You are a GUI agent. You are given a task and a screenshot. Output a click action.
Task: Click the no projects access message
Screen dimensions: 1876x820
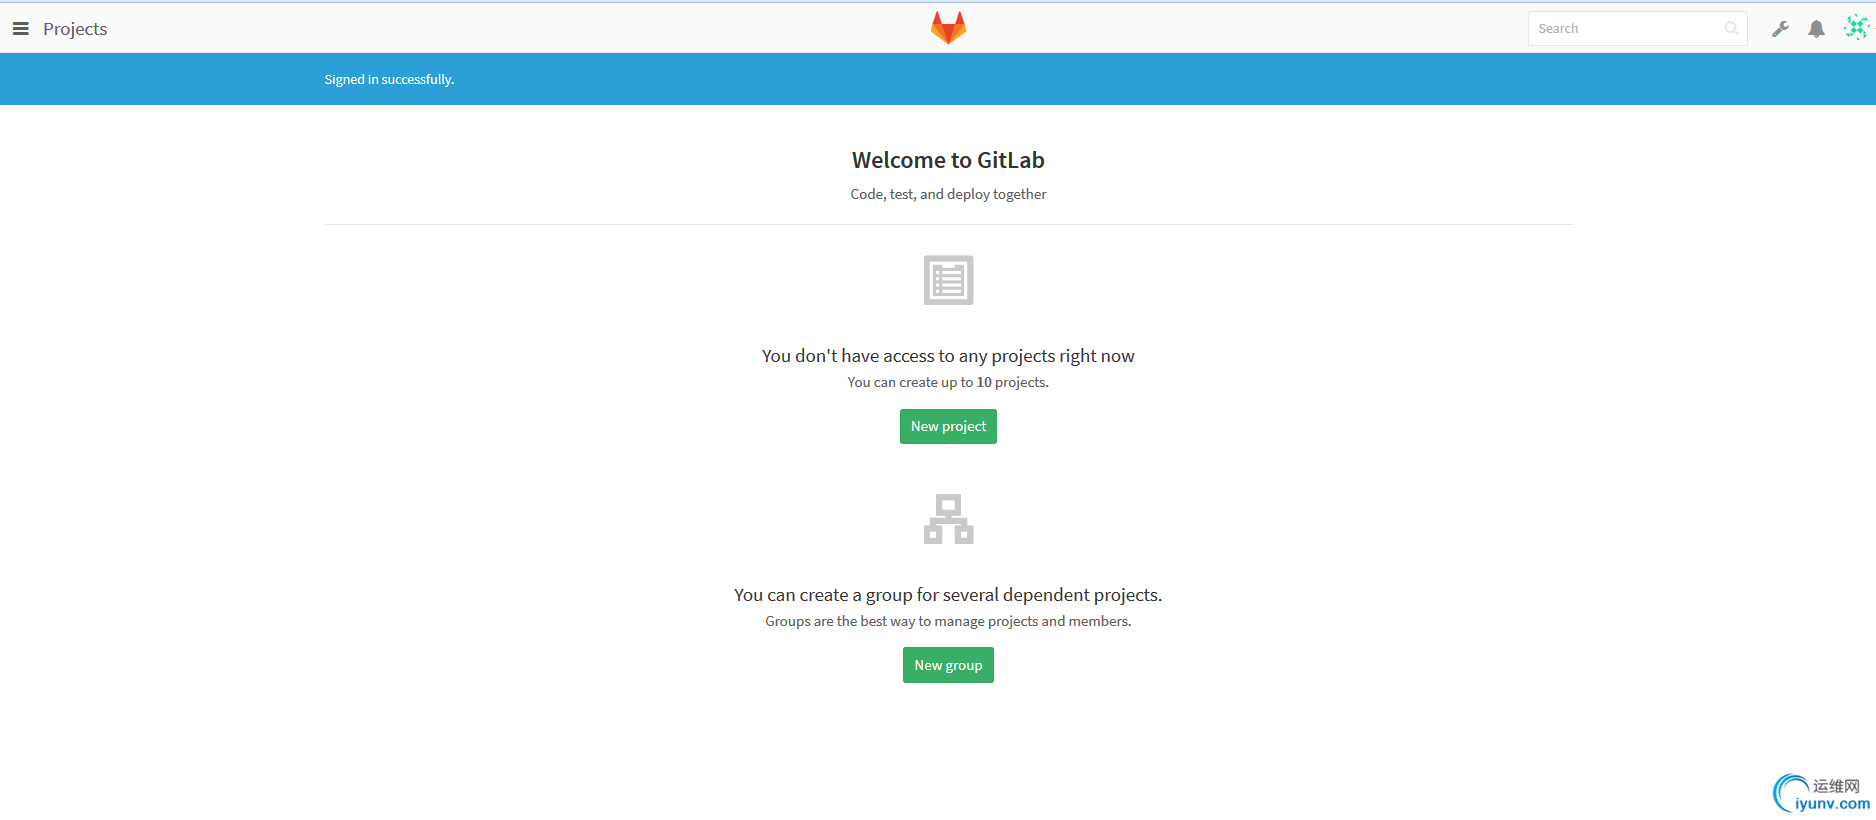click(948, 356)
